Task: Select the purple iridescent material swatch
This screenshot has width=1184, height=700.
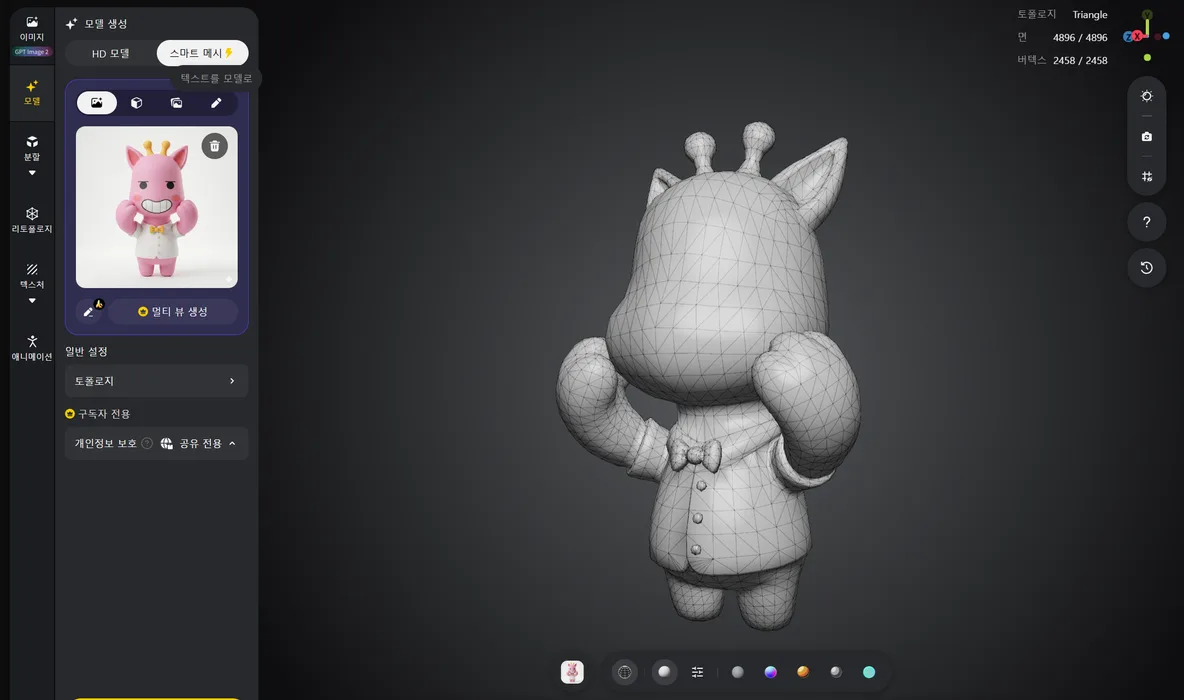Action: (771, 672)
